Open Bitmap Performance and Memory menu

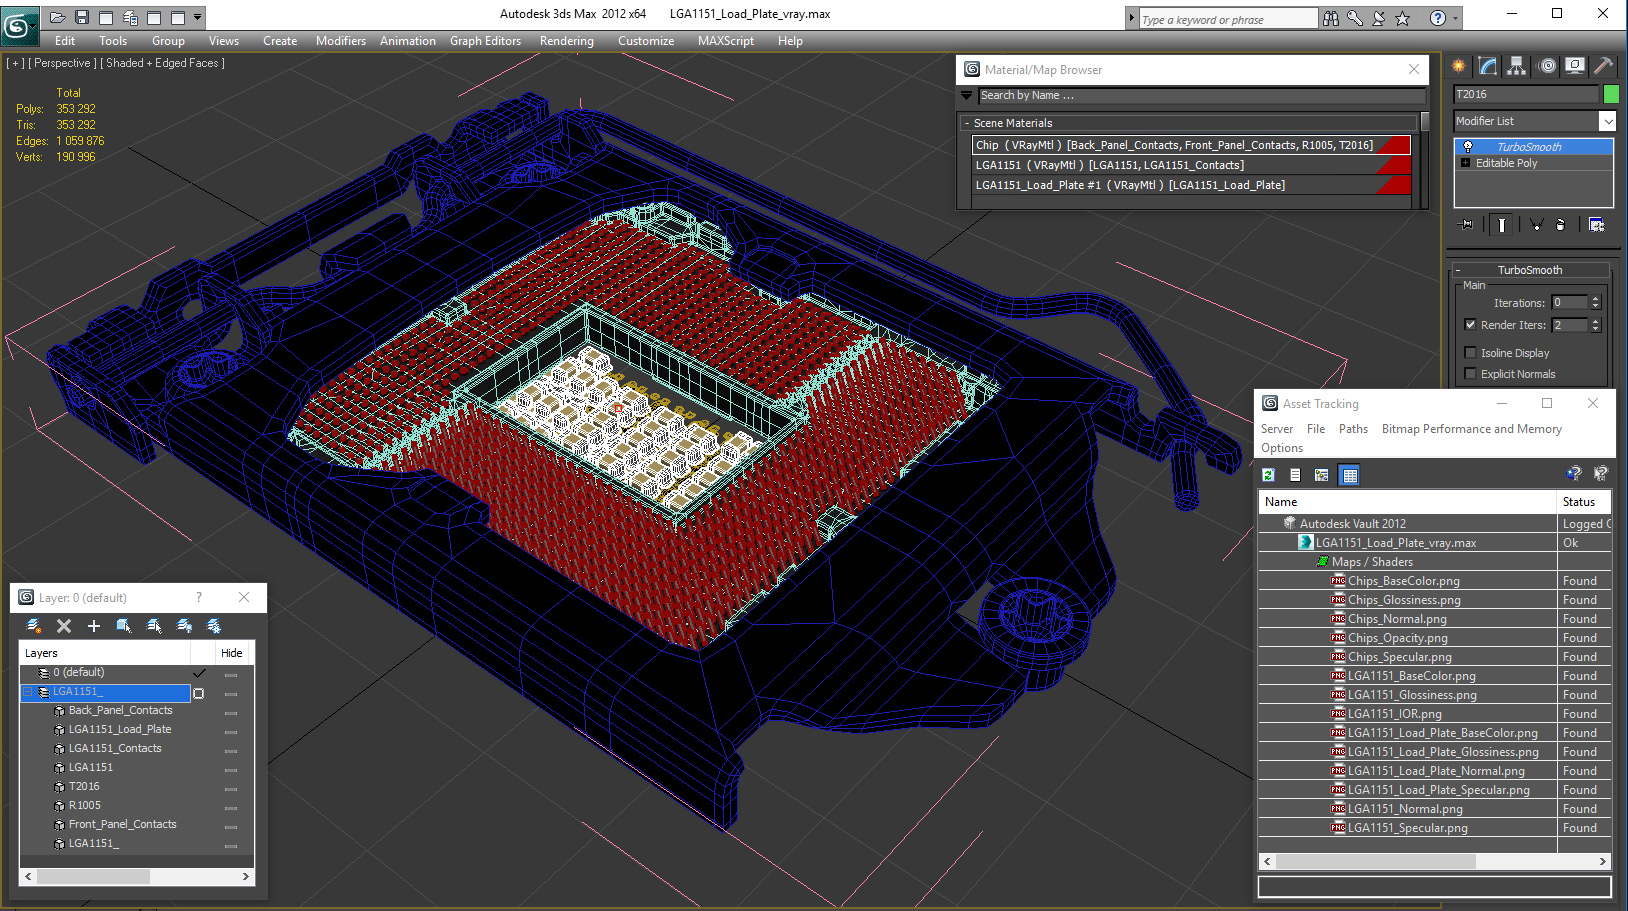[x=1471, y=429]
